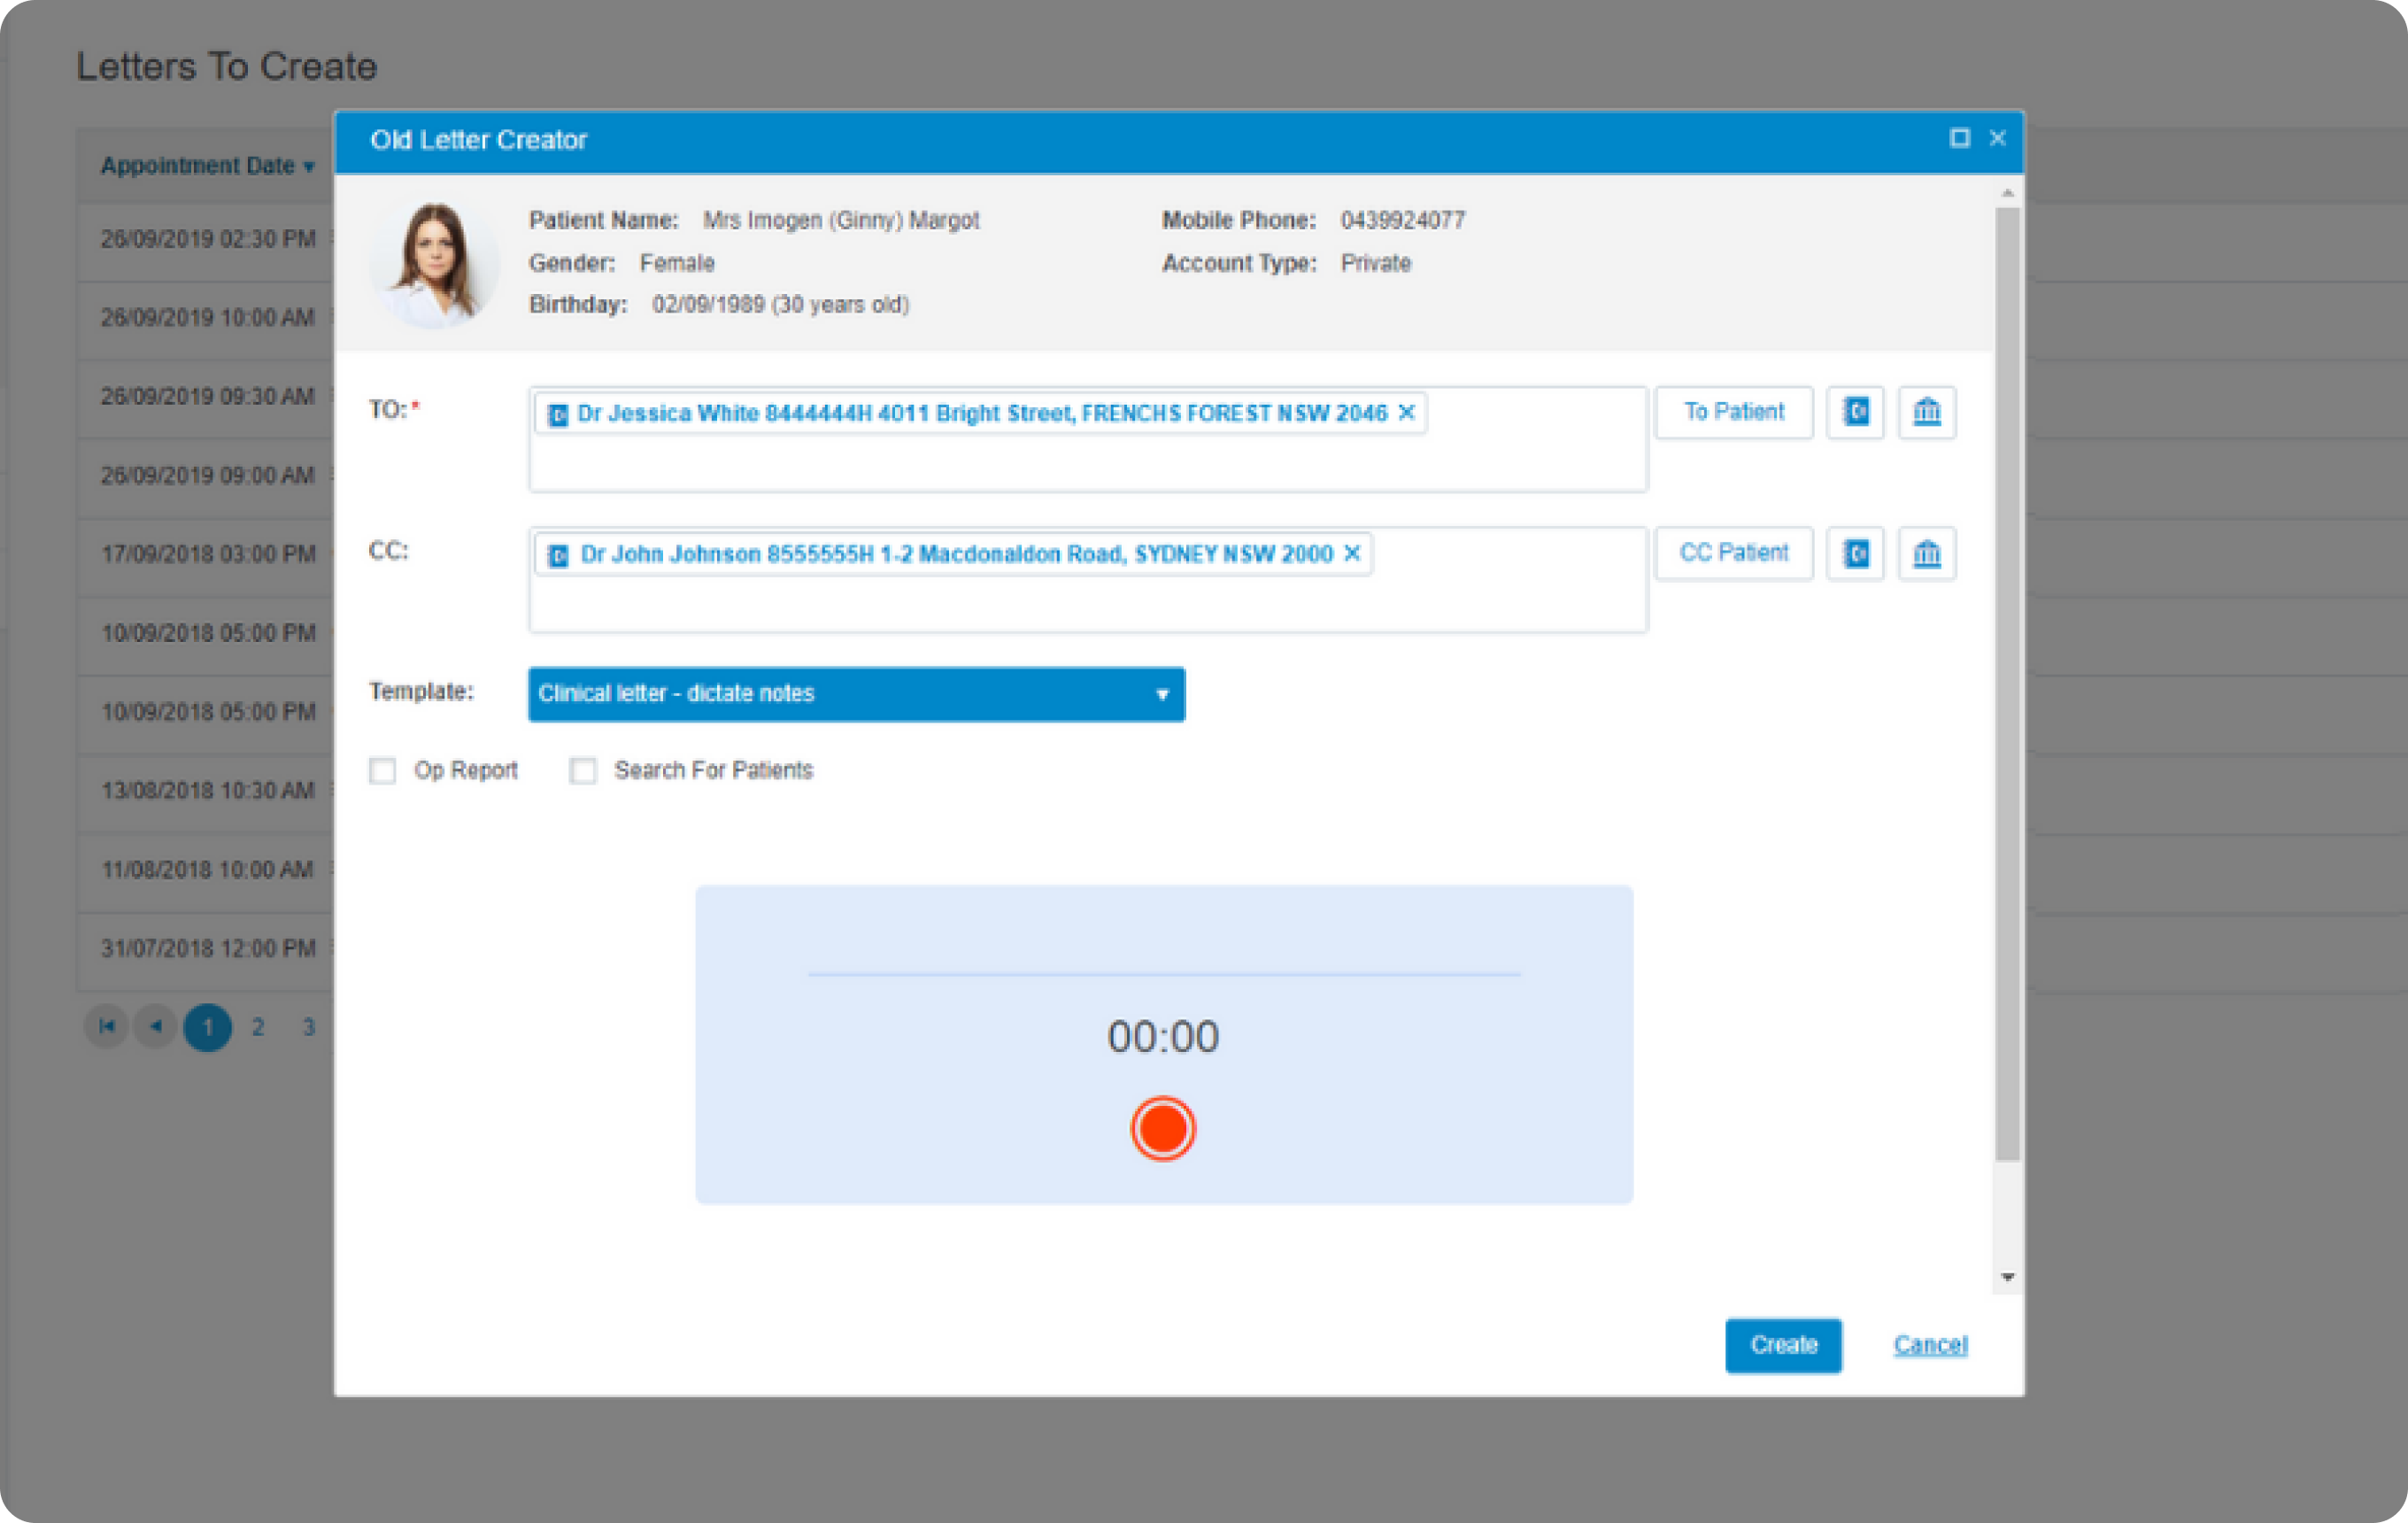Enable Search For Patients checkbox
This screenshot has height=1523, width=2408.
point(583,769)
